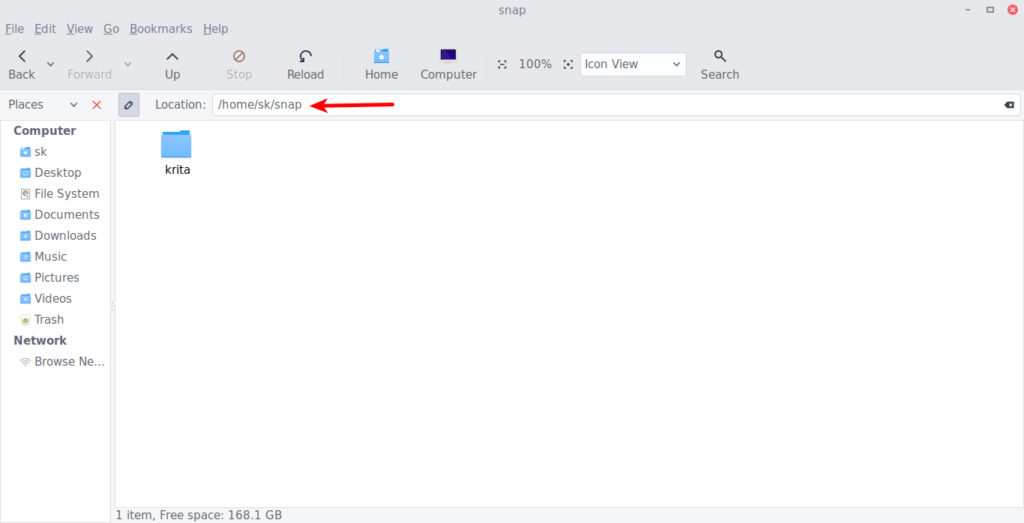Open the View menu

80,29
